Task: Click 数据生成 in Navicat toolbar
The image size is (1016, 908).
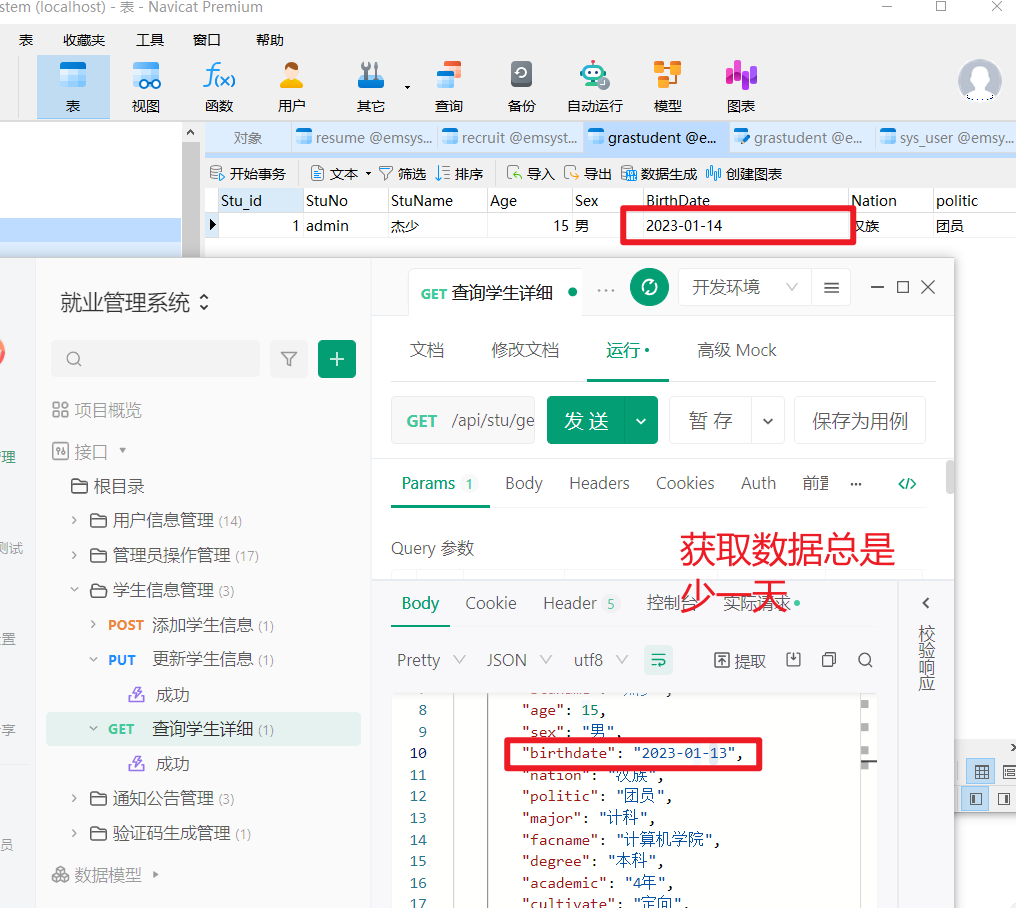Action: coord(659,174)
